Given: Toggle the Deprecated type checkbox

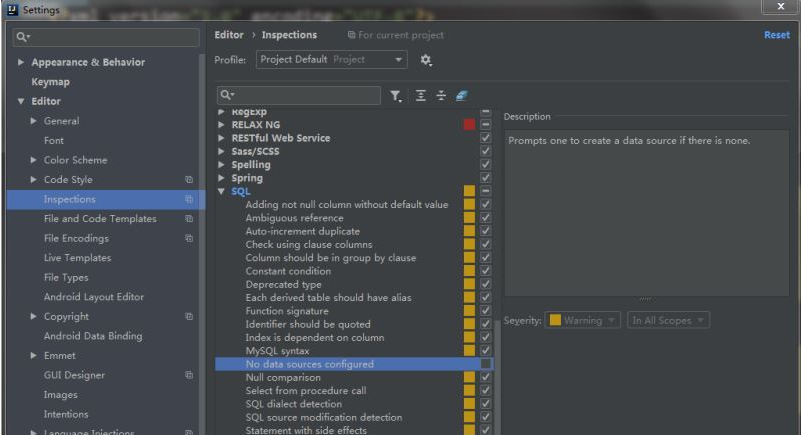Looking at the screenshot, I should pos(485,284).
